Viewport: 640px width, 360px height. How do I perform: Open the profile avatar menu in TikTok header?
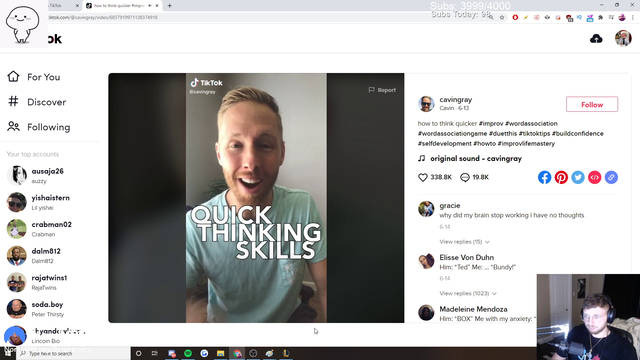point(623,38)
